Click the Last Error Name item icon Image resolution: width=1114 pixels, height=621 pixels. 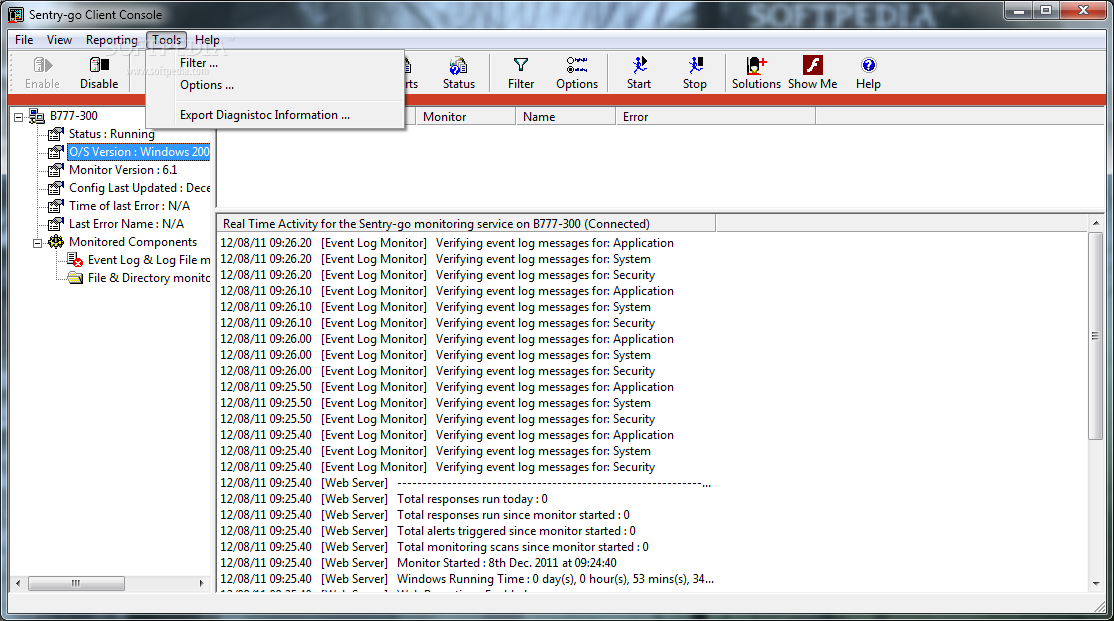click(55, 224)
